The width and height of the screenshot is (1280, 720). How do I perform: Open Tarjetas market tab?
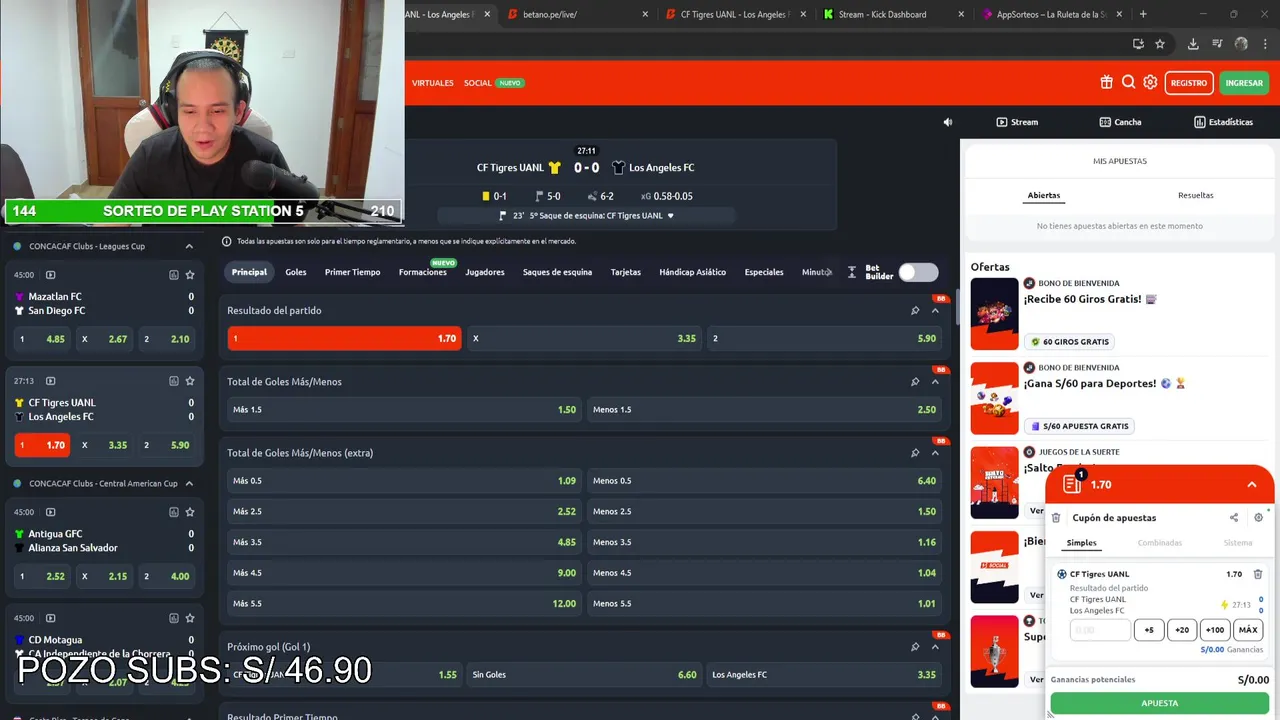[626, 272]
